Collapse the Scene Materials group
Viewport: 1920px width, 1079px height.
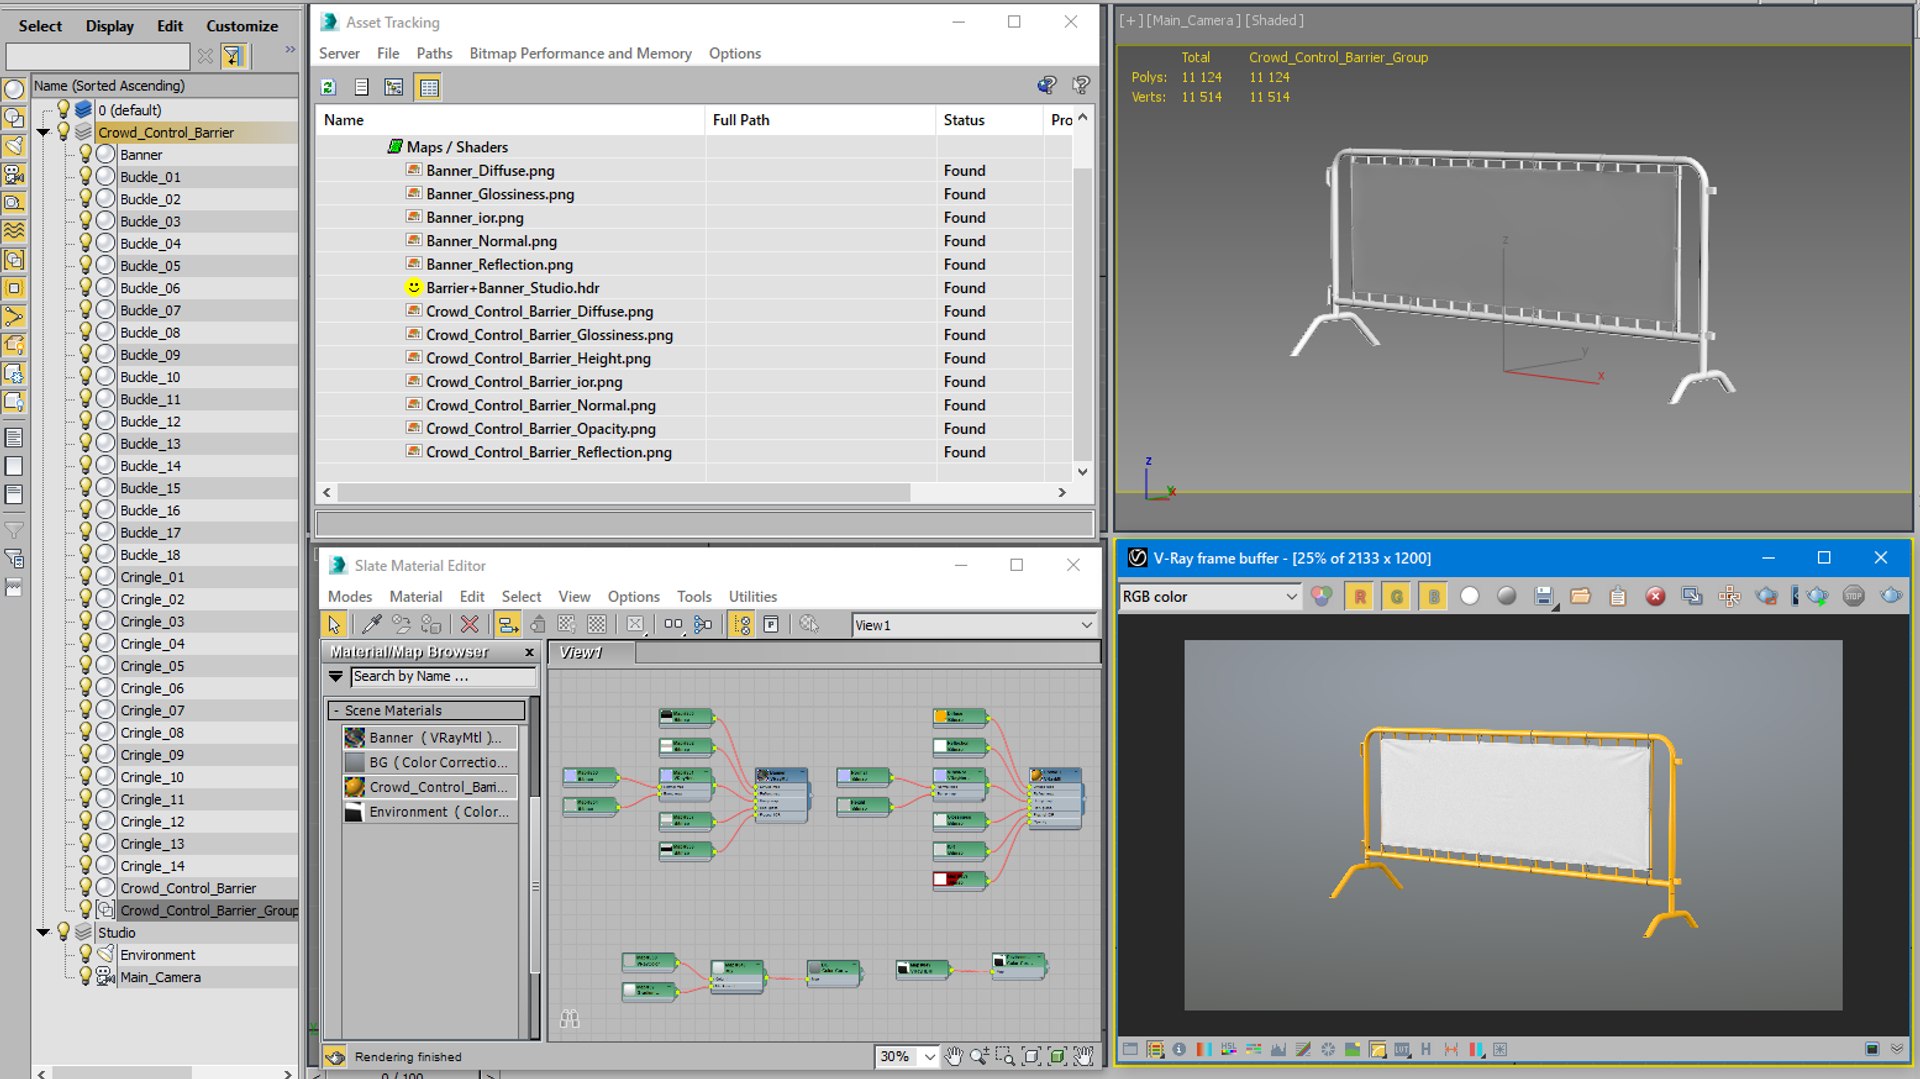click(336, 710)
